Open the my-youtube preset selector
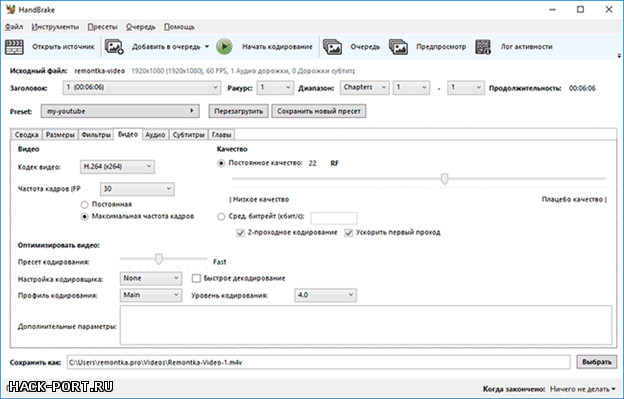Viewport: 624px width, 399px height. tap(120, 111)
